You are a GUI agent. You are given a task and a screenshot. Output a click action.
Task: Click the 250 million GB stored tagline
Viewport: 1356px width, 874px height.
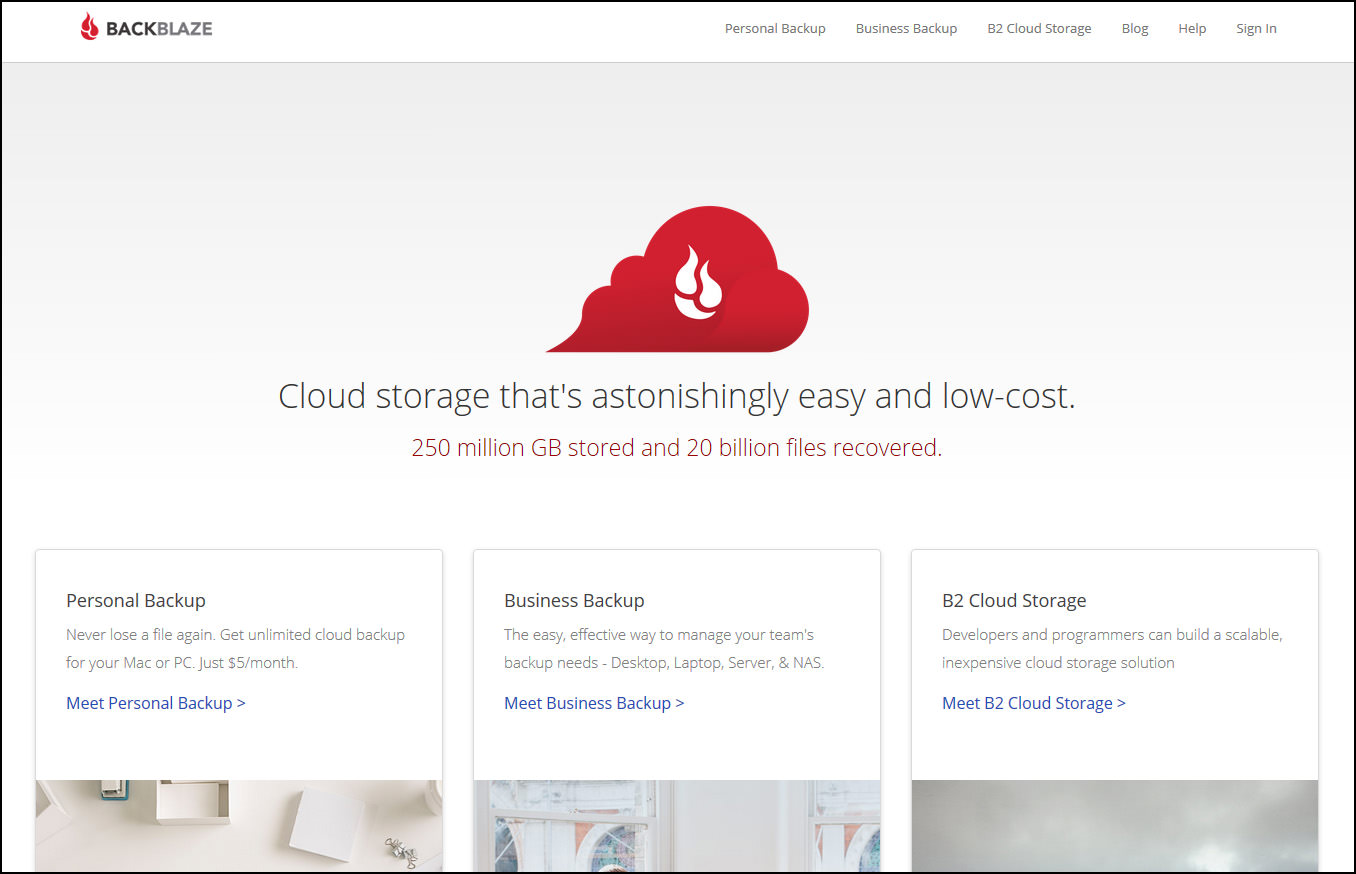(677, 448)
